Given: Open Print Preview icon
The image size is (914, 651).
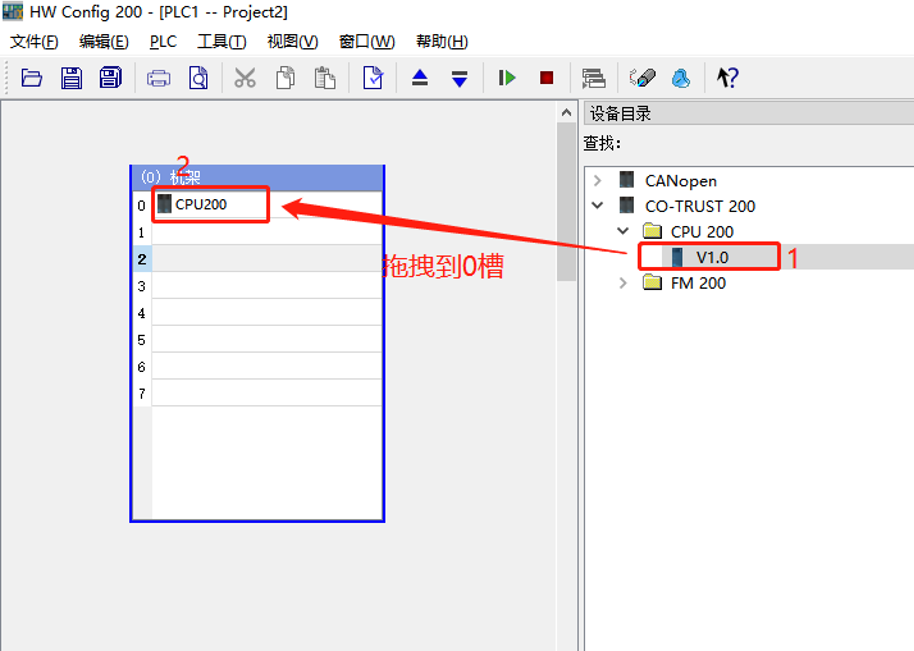Looking at the screenshot, I should [198, 78].
